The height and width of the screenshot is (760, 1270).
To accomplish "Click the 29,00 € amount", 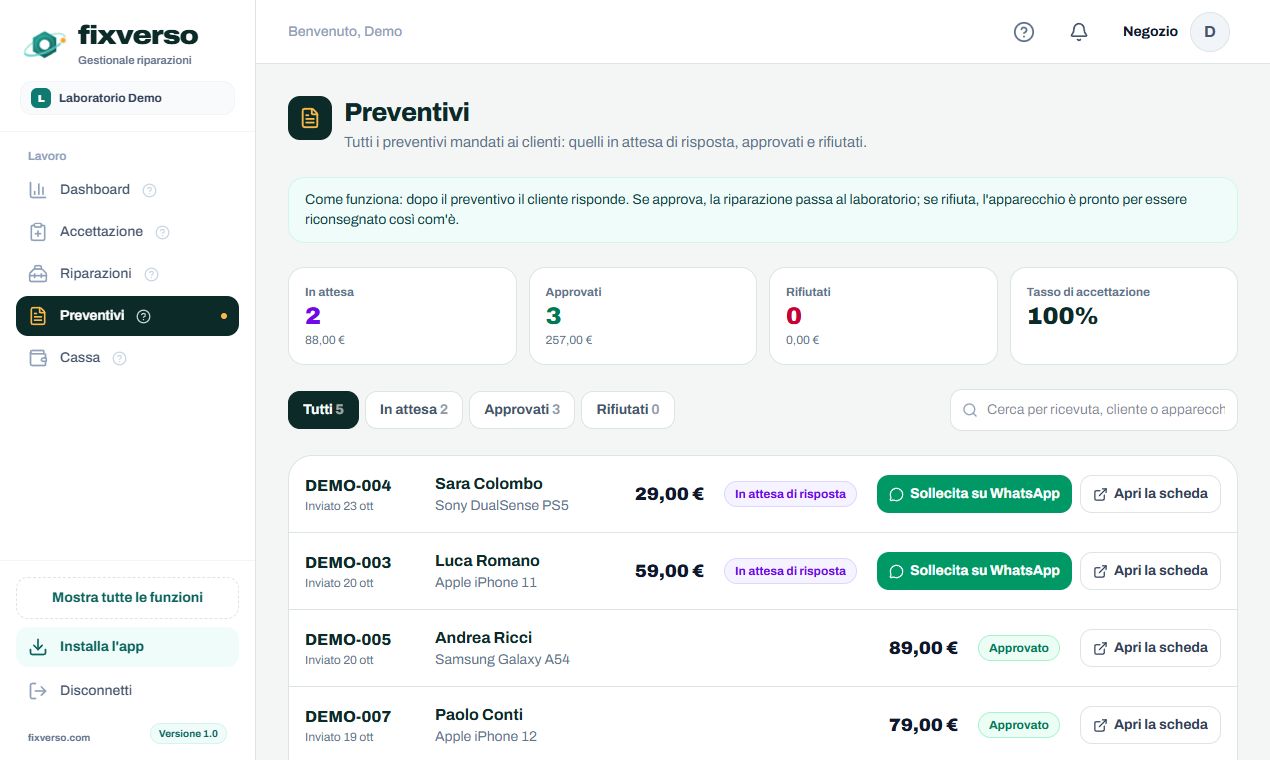I will 669,494.
